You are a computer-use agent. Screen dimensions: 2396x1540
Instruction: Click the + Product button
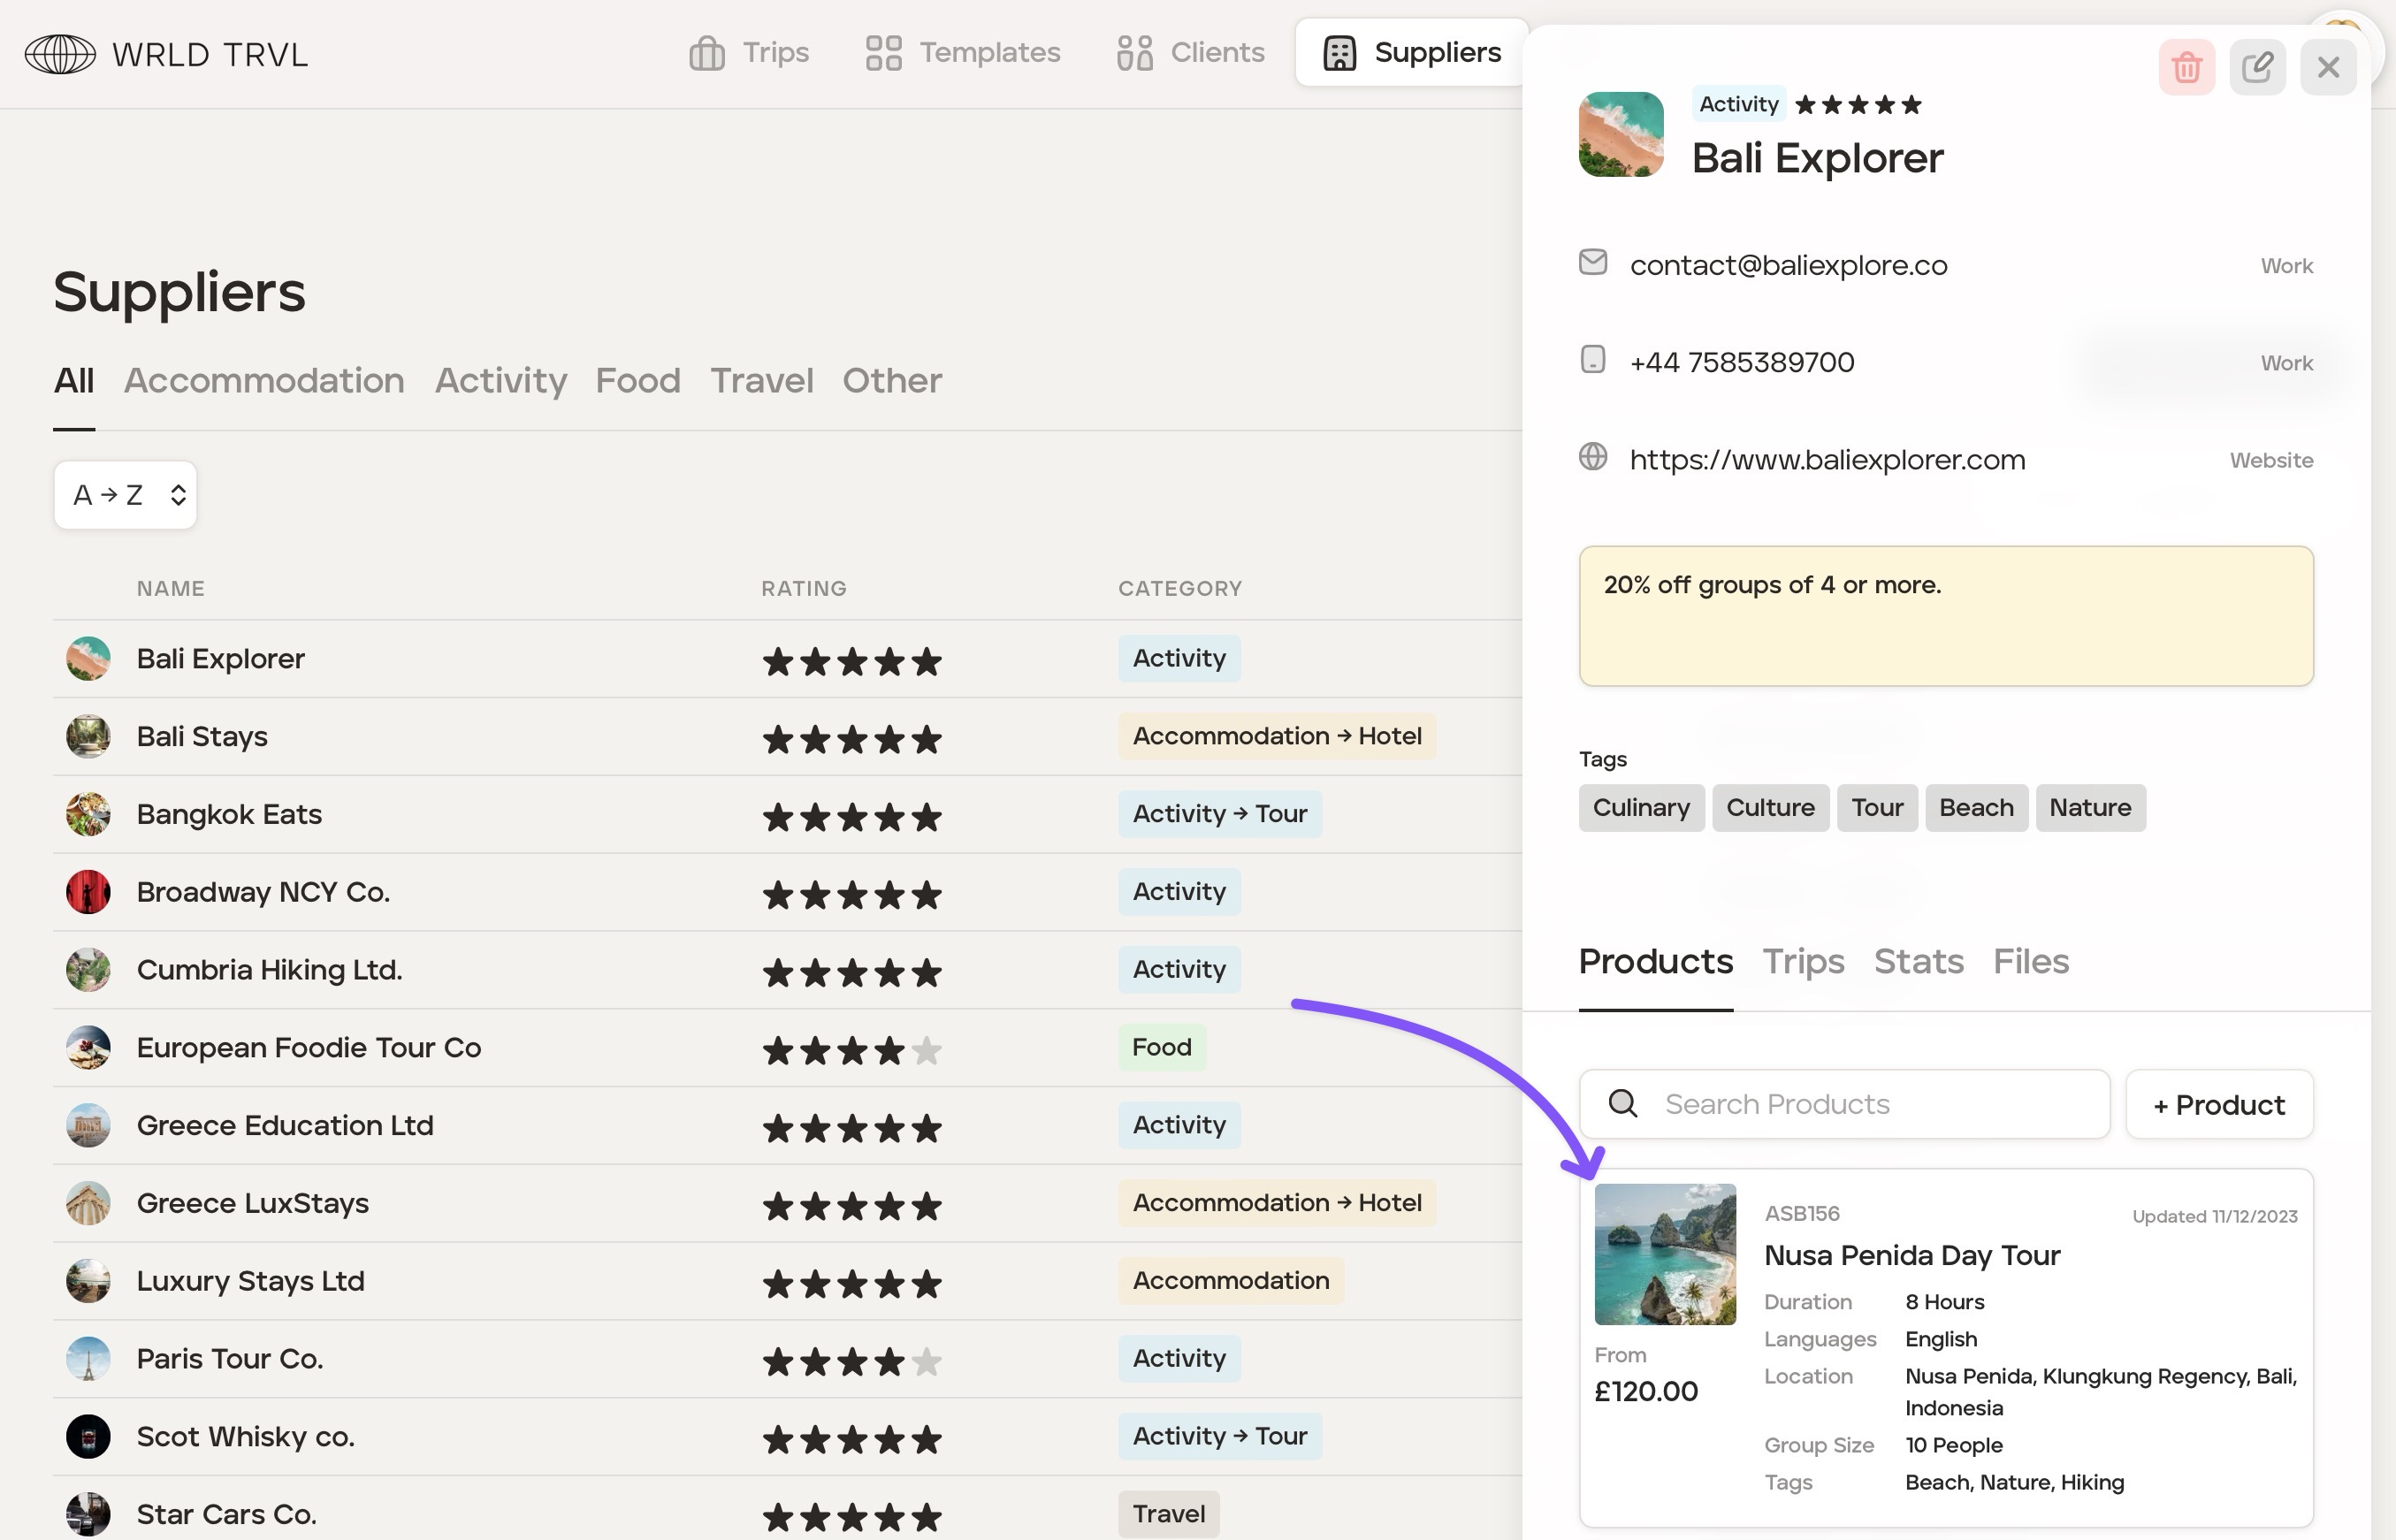tap(2219, 1105)
